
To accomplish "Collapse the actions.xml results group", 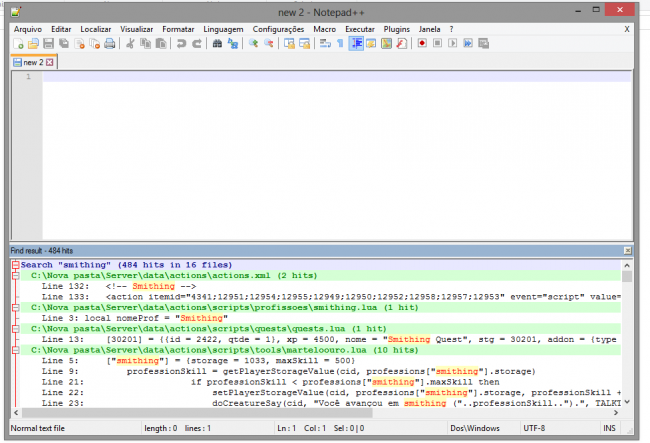I will click(x=16, y=276).
